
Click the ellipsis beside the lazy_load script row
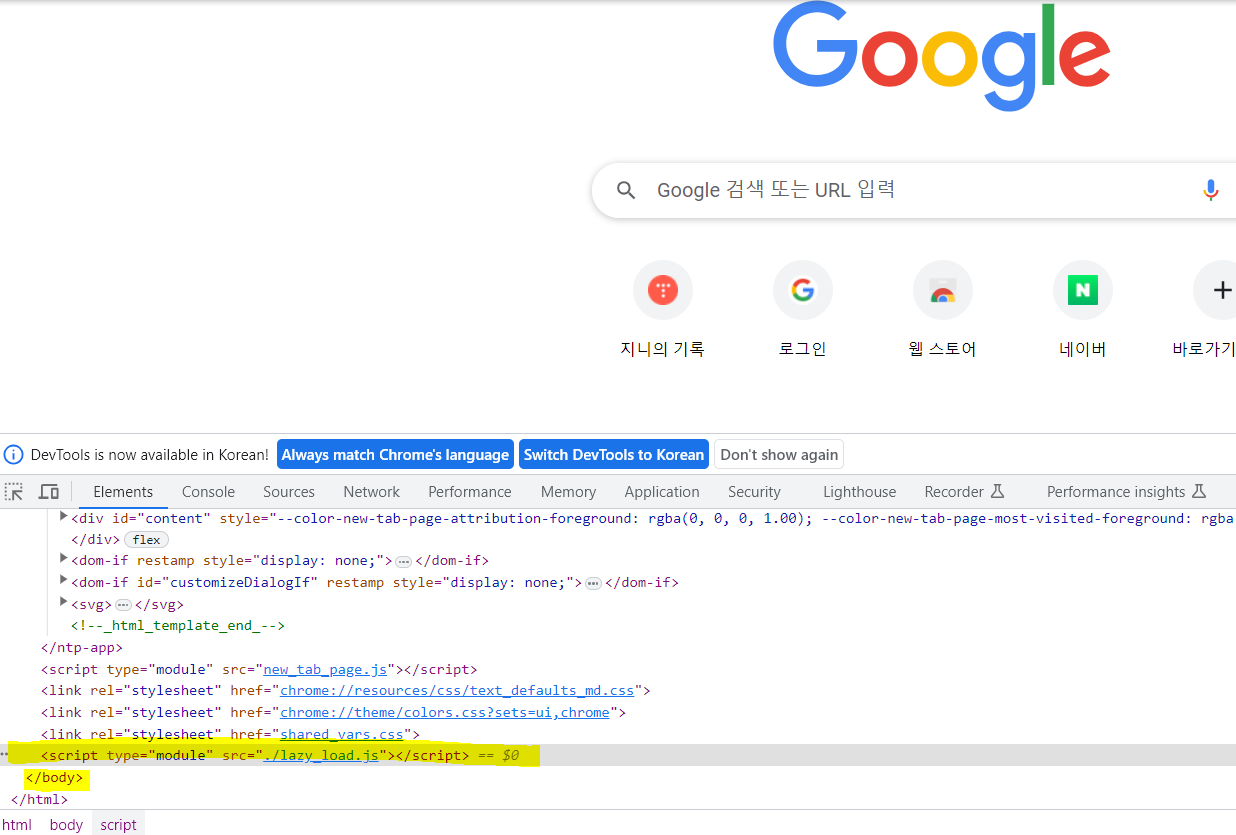pyautogui.click(x=4, y=755)
